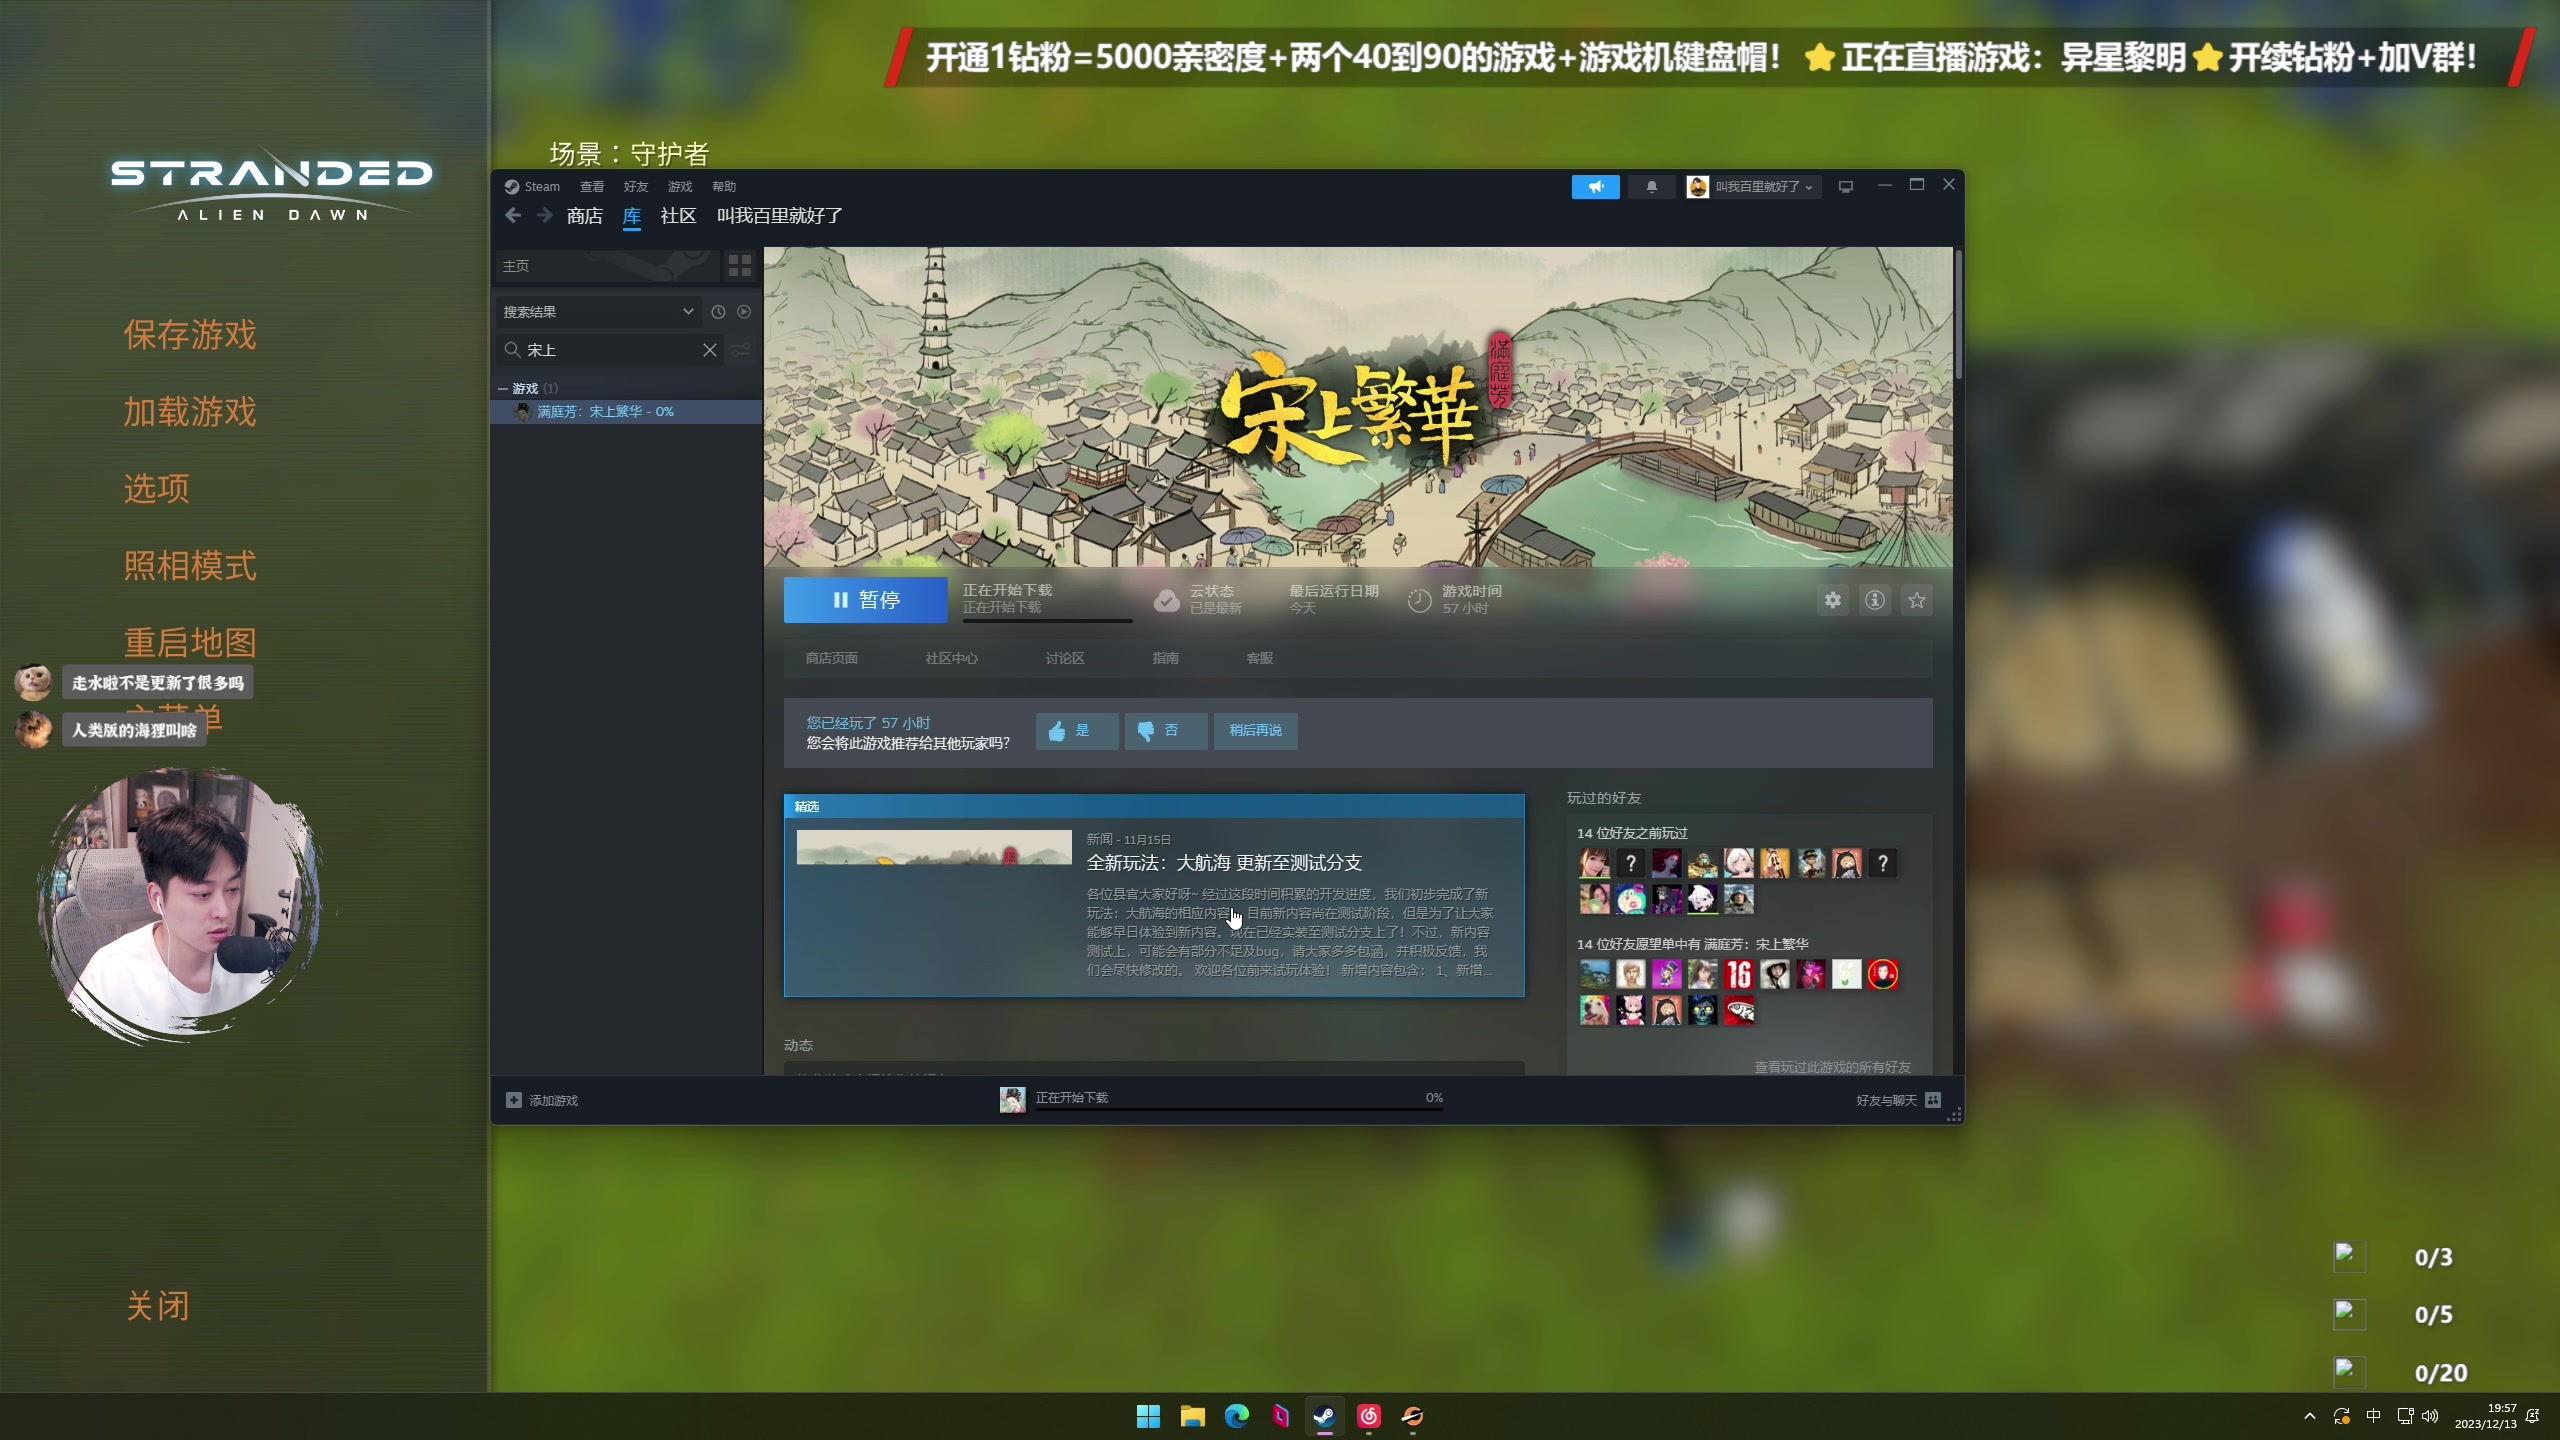2560x1440 pixels.
Task: Open the 讨论区 link
Action: (1065, 658)
